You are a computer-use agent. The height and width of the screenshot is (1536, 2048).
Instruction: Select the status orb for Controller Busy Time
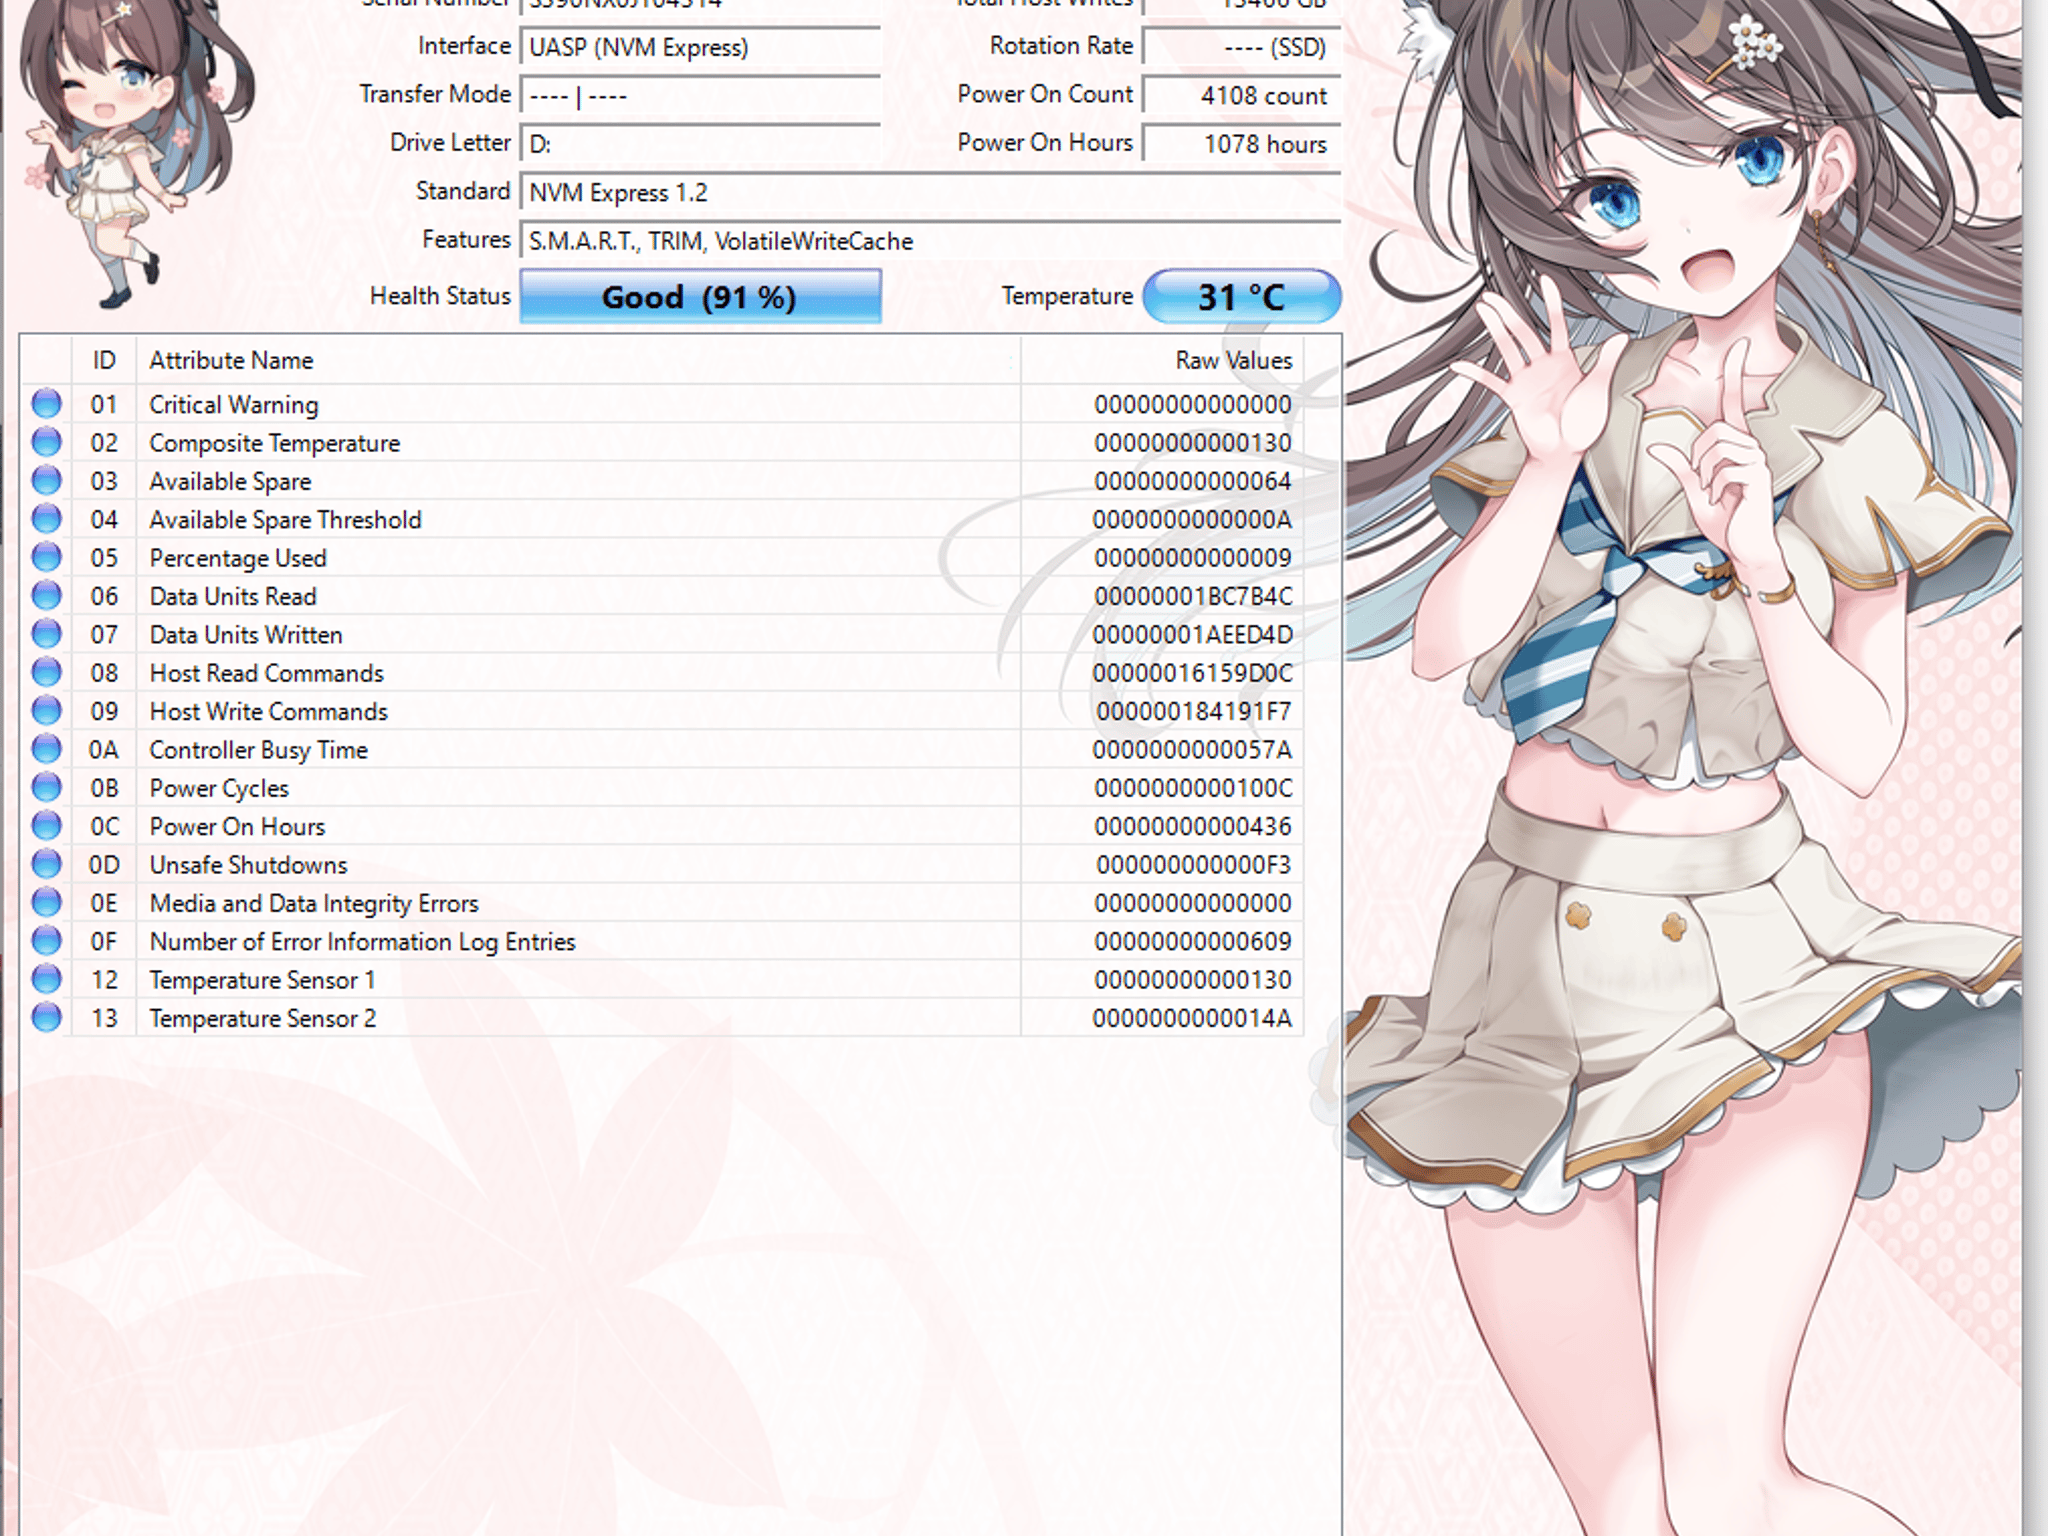tap(46, 749)
